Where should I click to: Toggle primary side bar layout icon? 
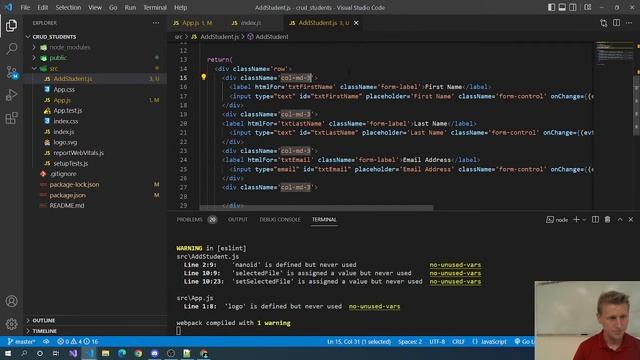(551, 7)
